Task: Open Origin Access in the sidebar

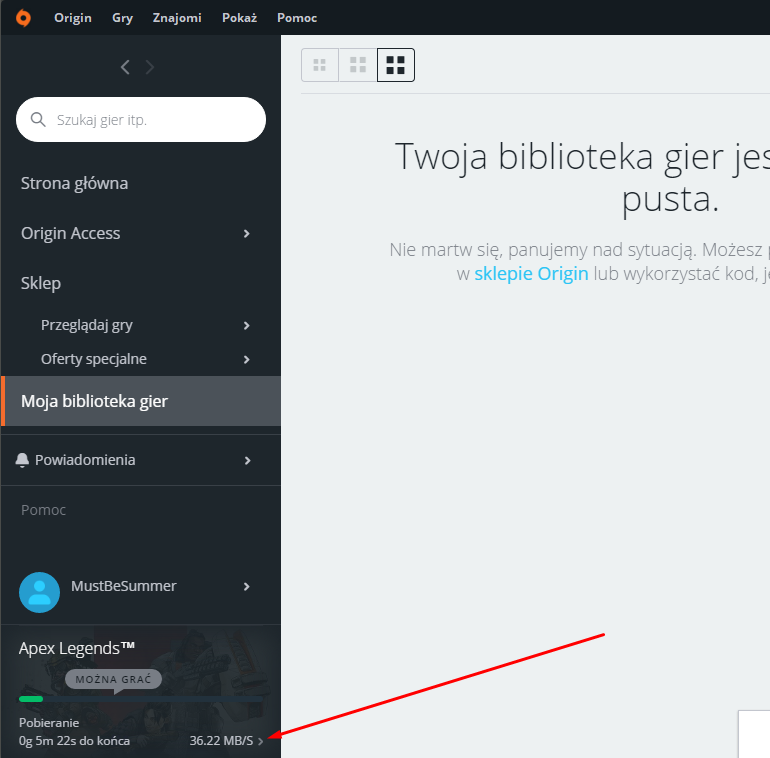Action: (70, 233)
